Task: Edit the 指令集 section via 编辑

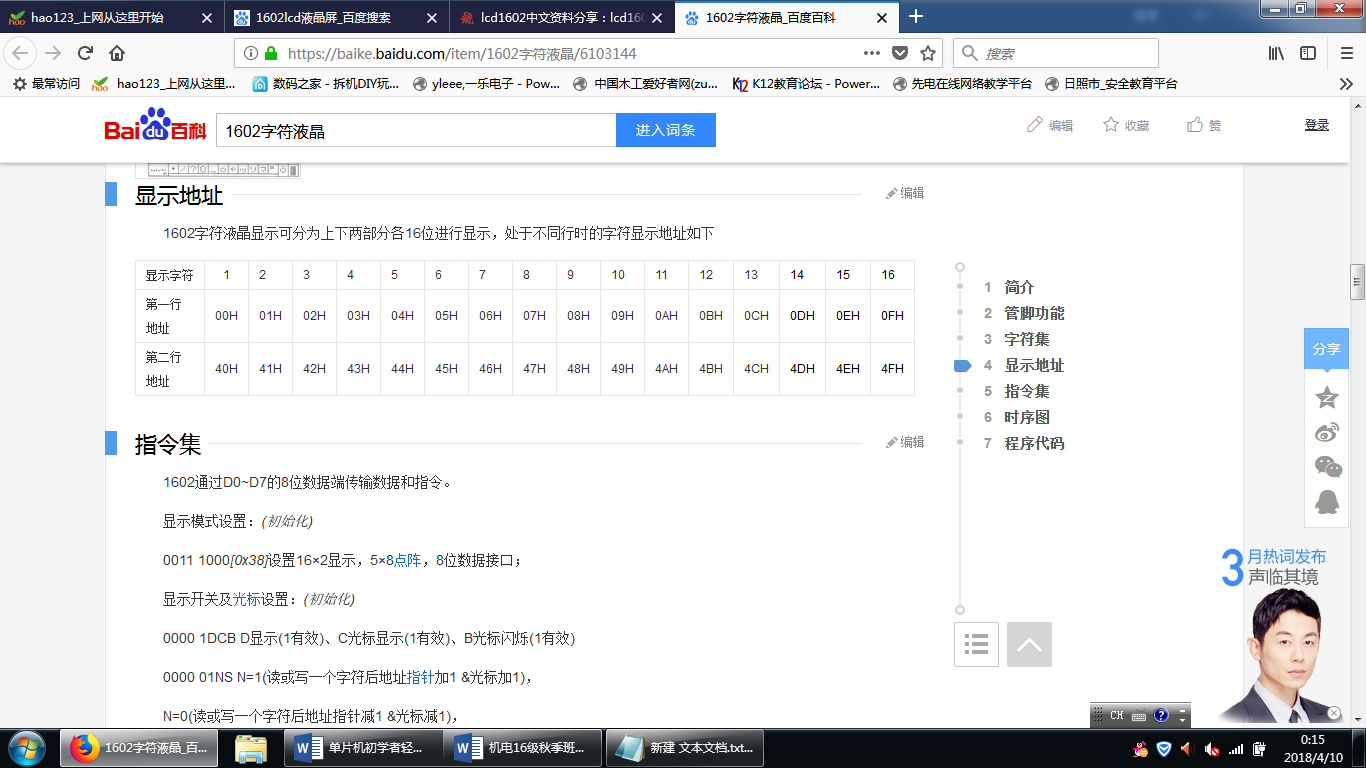Action: 905,442
